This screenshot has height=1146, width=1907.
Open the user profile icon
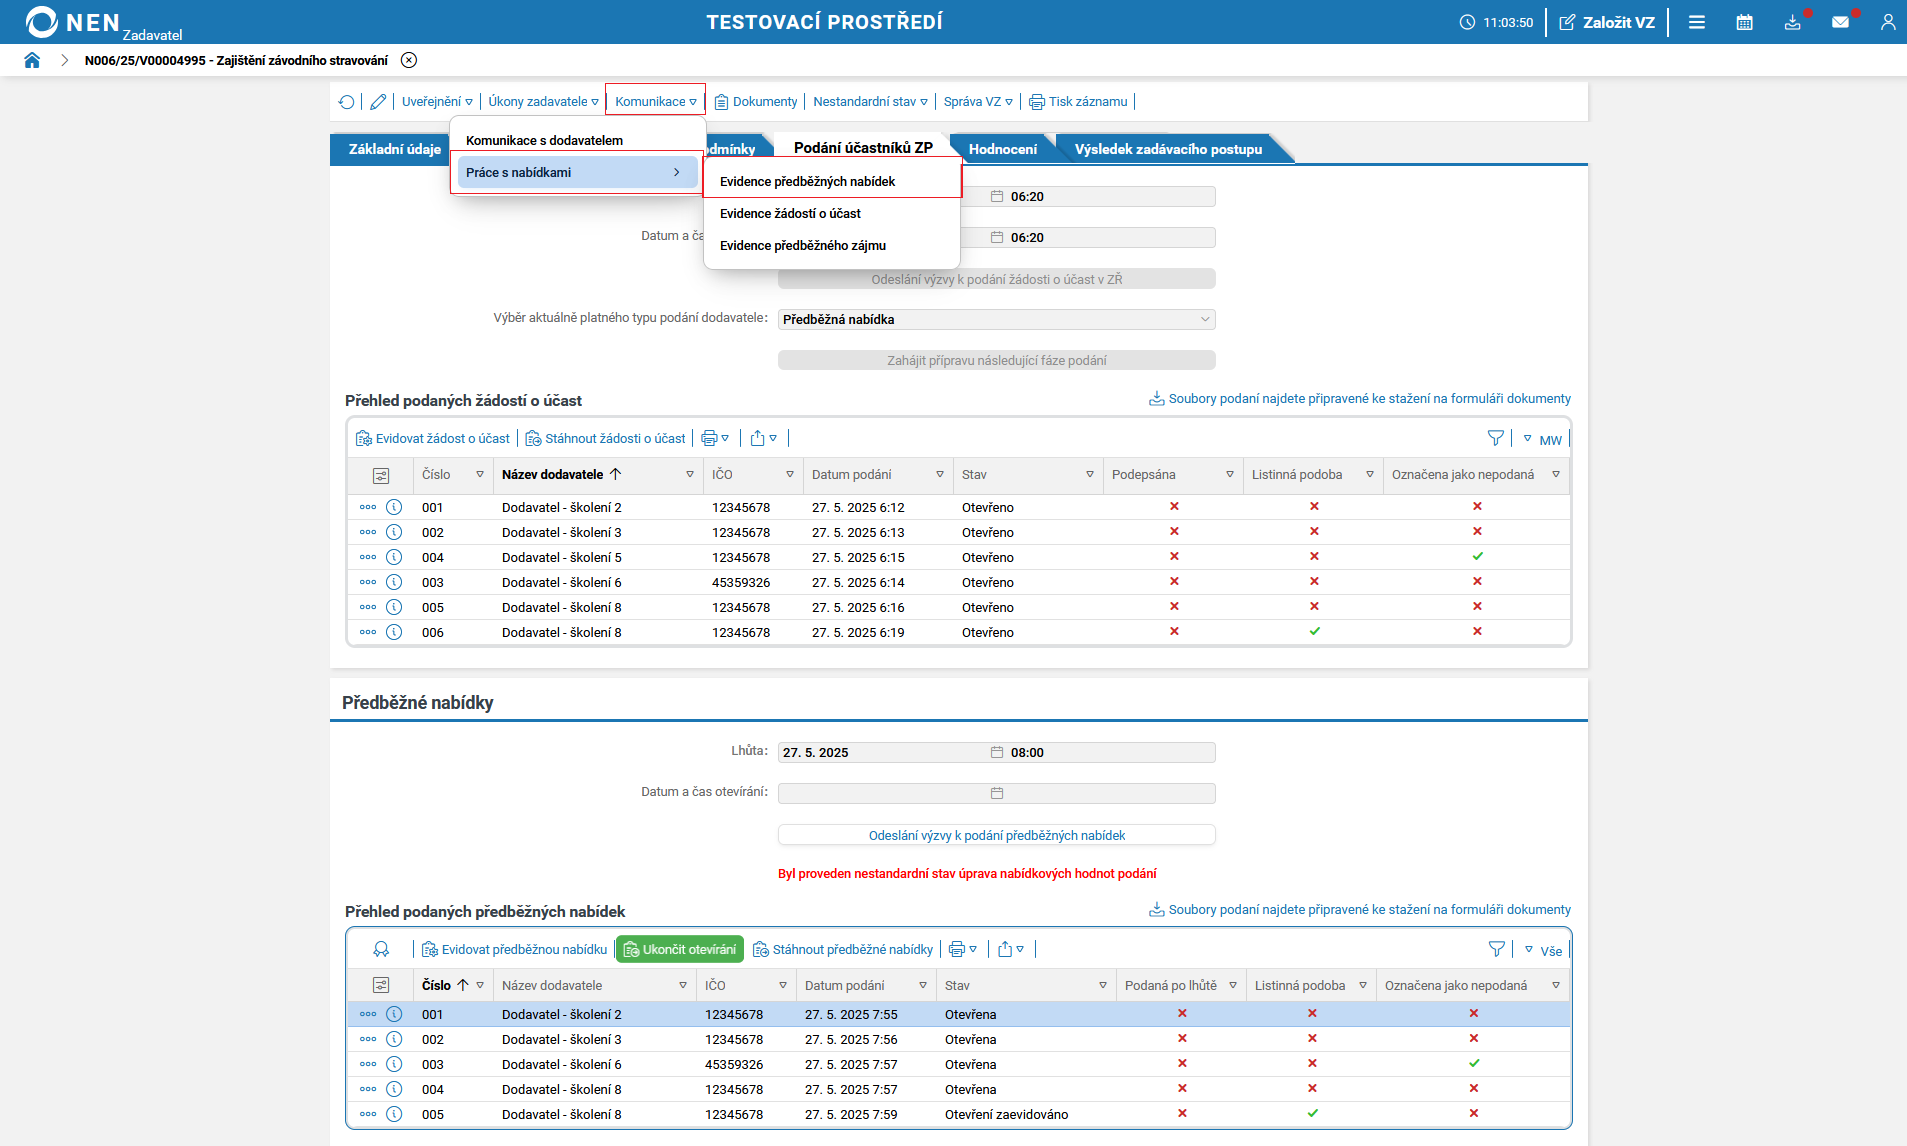click(x=1887, y=22)
